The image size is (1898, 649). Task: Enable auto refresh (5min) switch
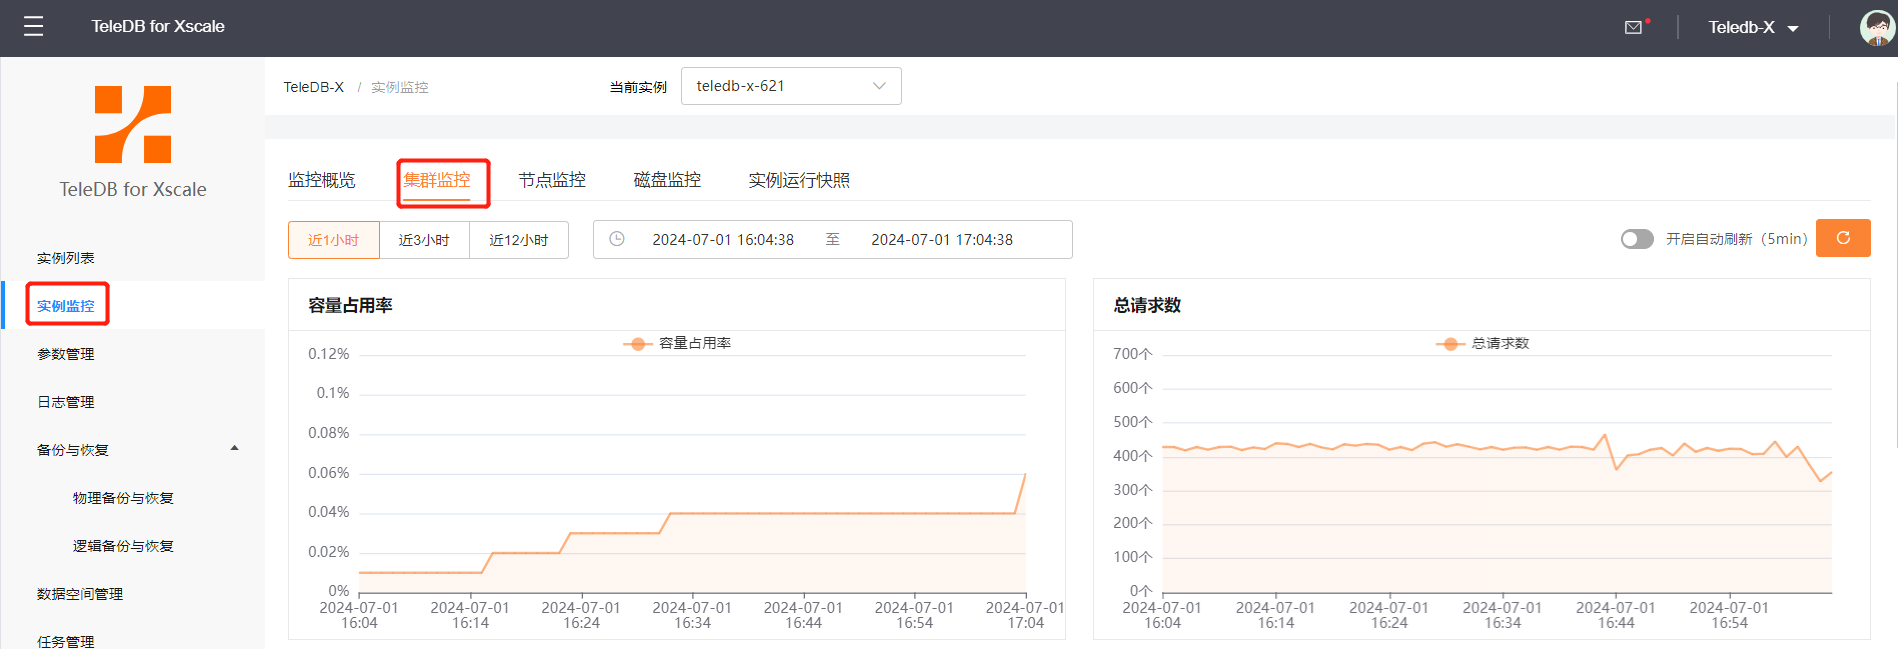click(1636, 240)
